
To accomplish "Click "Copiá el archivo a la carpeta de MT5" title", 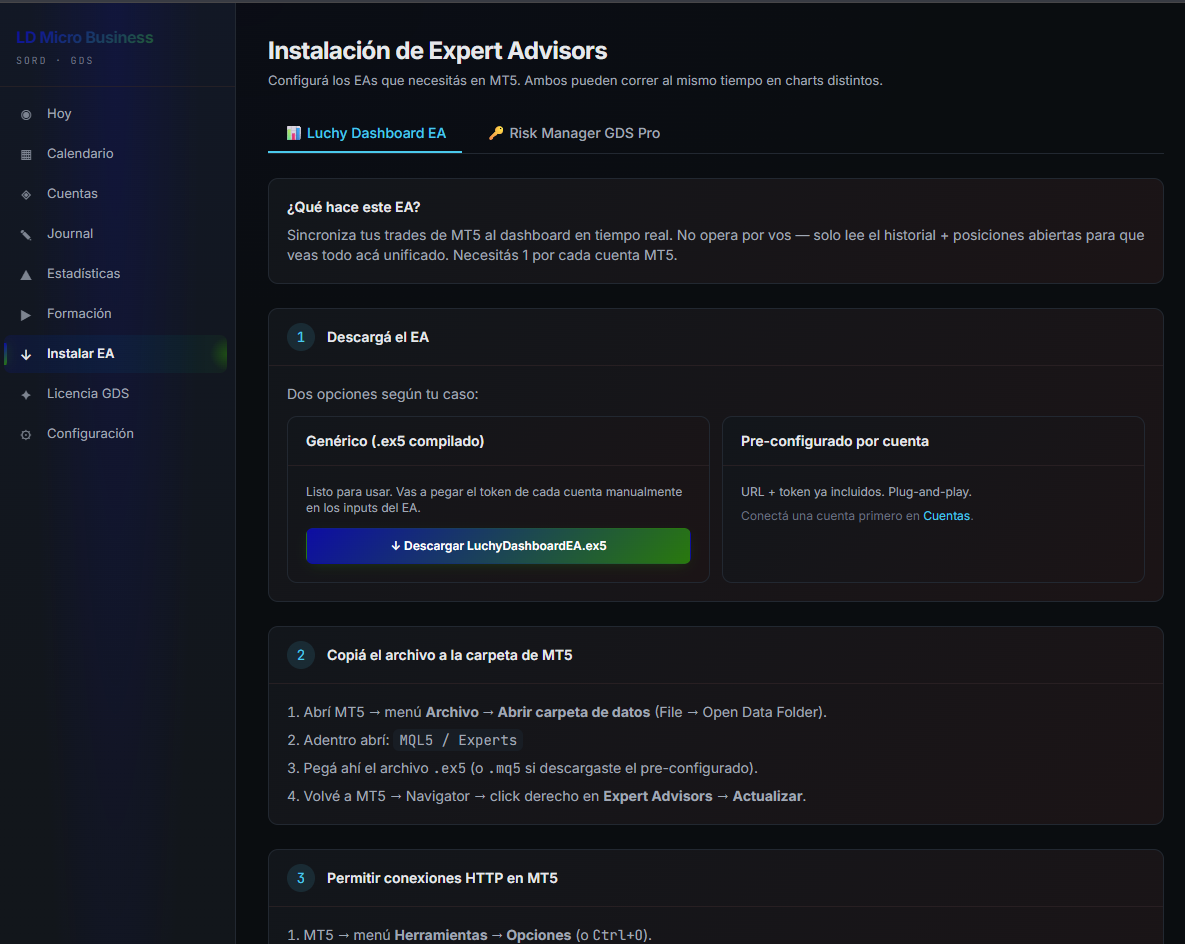I will [x=450, y=655].
